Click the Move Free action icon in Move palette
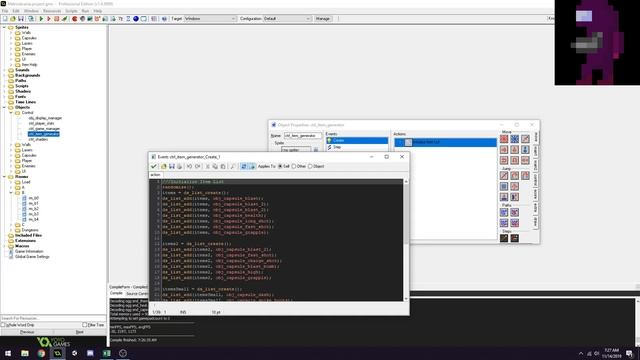The image size is (640, 360). [515, 139]
